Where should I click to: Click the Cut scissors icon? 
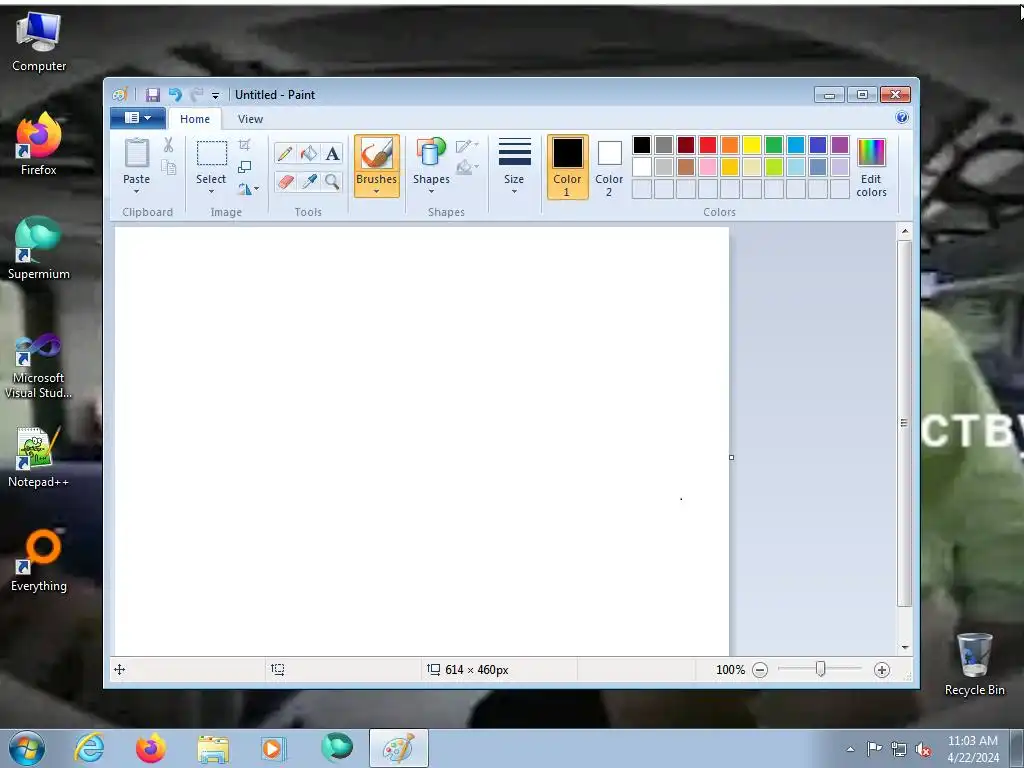[168, 145]
